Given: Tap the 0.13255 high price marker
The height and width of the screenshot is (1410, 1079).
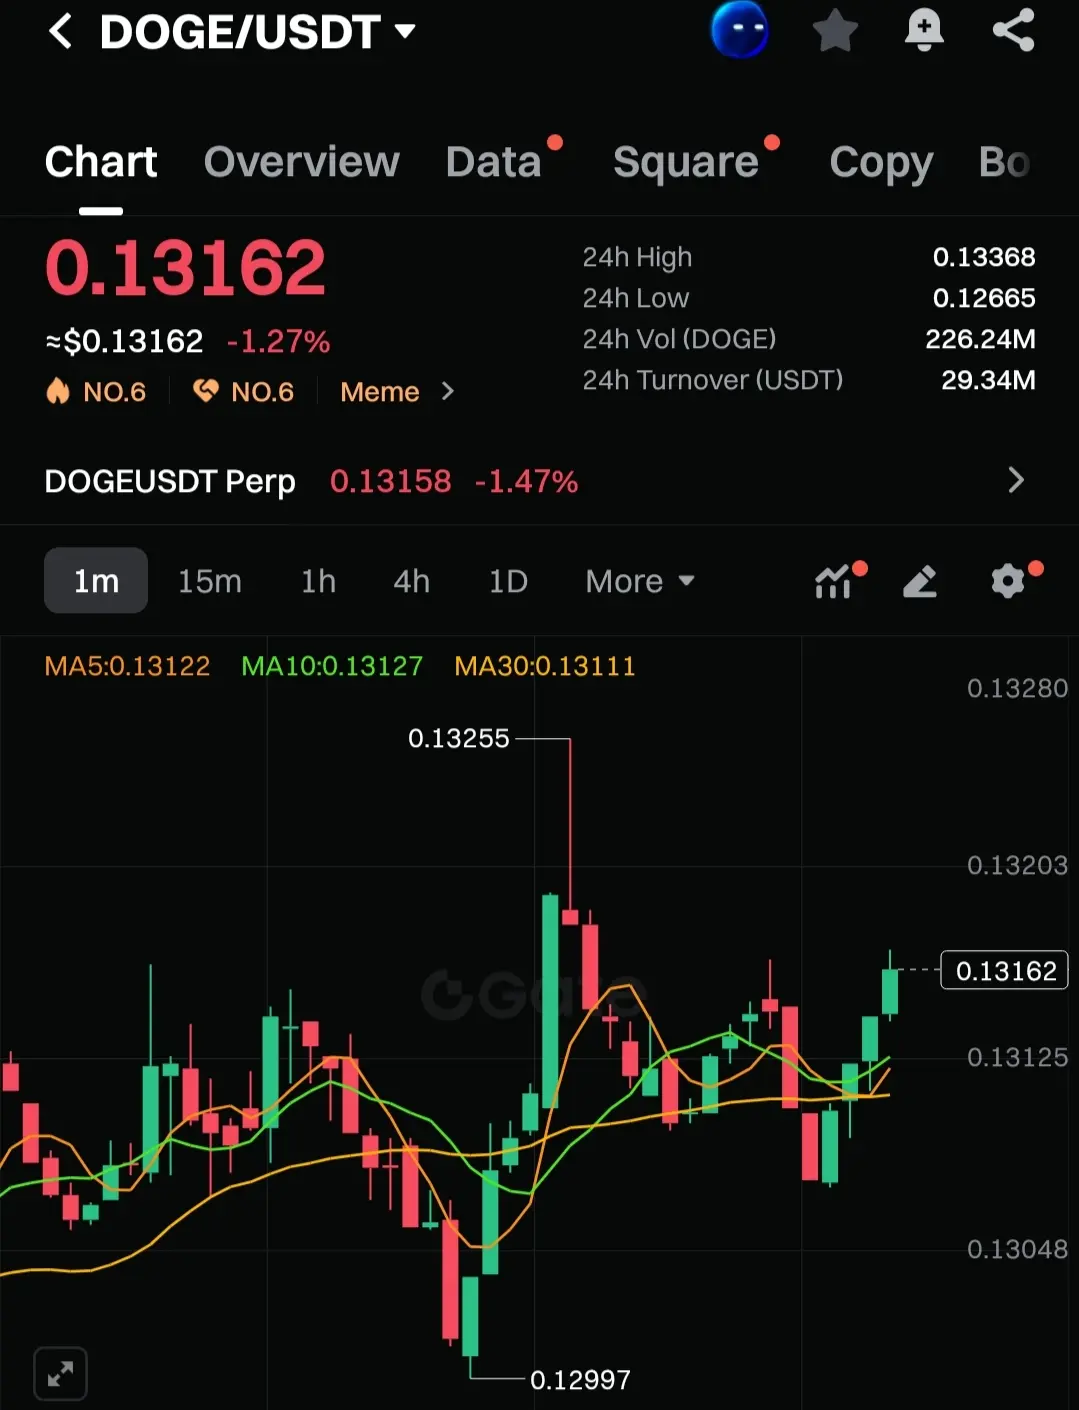Looking at the screenshot, I should [459, 738].
